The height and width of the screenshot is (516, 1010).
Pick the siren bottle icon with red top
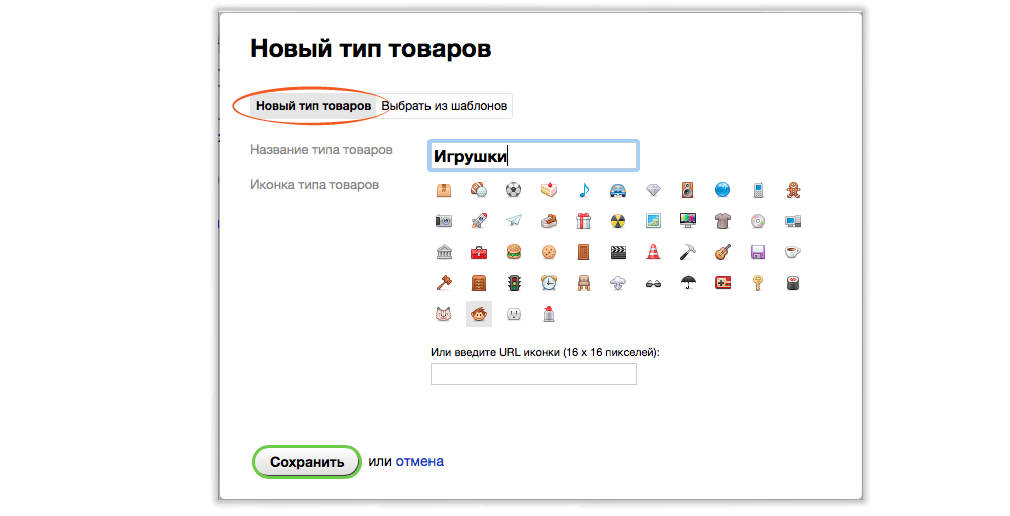[x=548, y=314]
